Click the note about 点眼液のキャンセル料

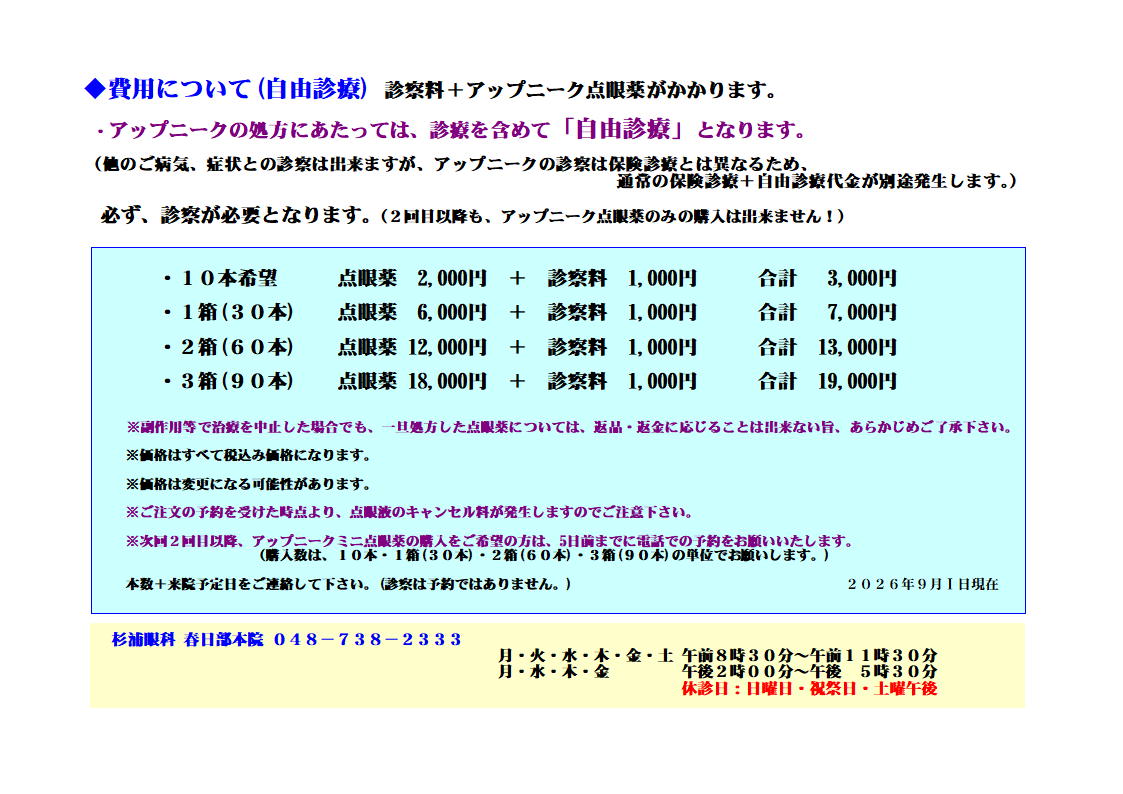pyautogui.click(x=410, y=513)
